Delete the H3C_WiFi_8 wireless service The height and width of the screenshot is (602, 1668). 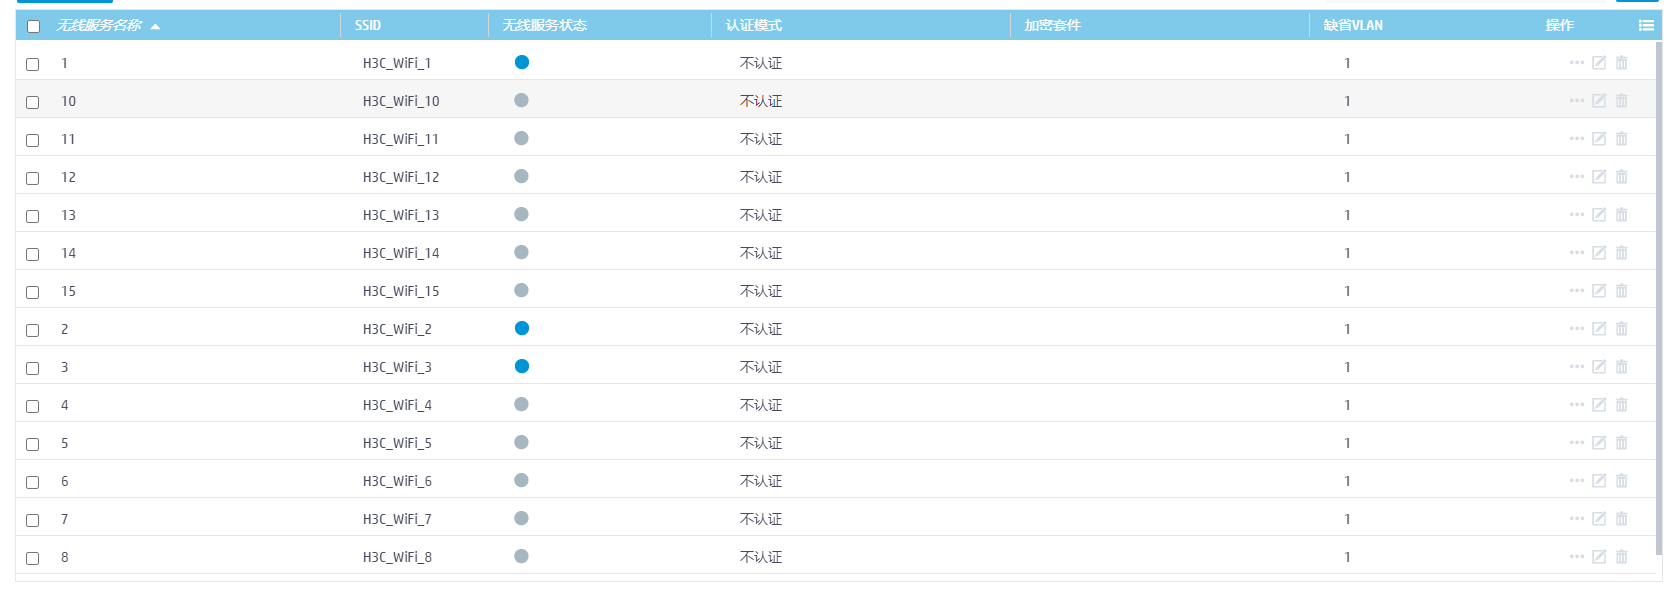click(x=1622, y=557)
